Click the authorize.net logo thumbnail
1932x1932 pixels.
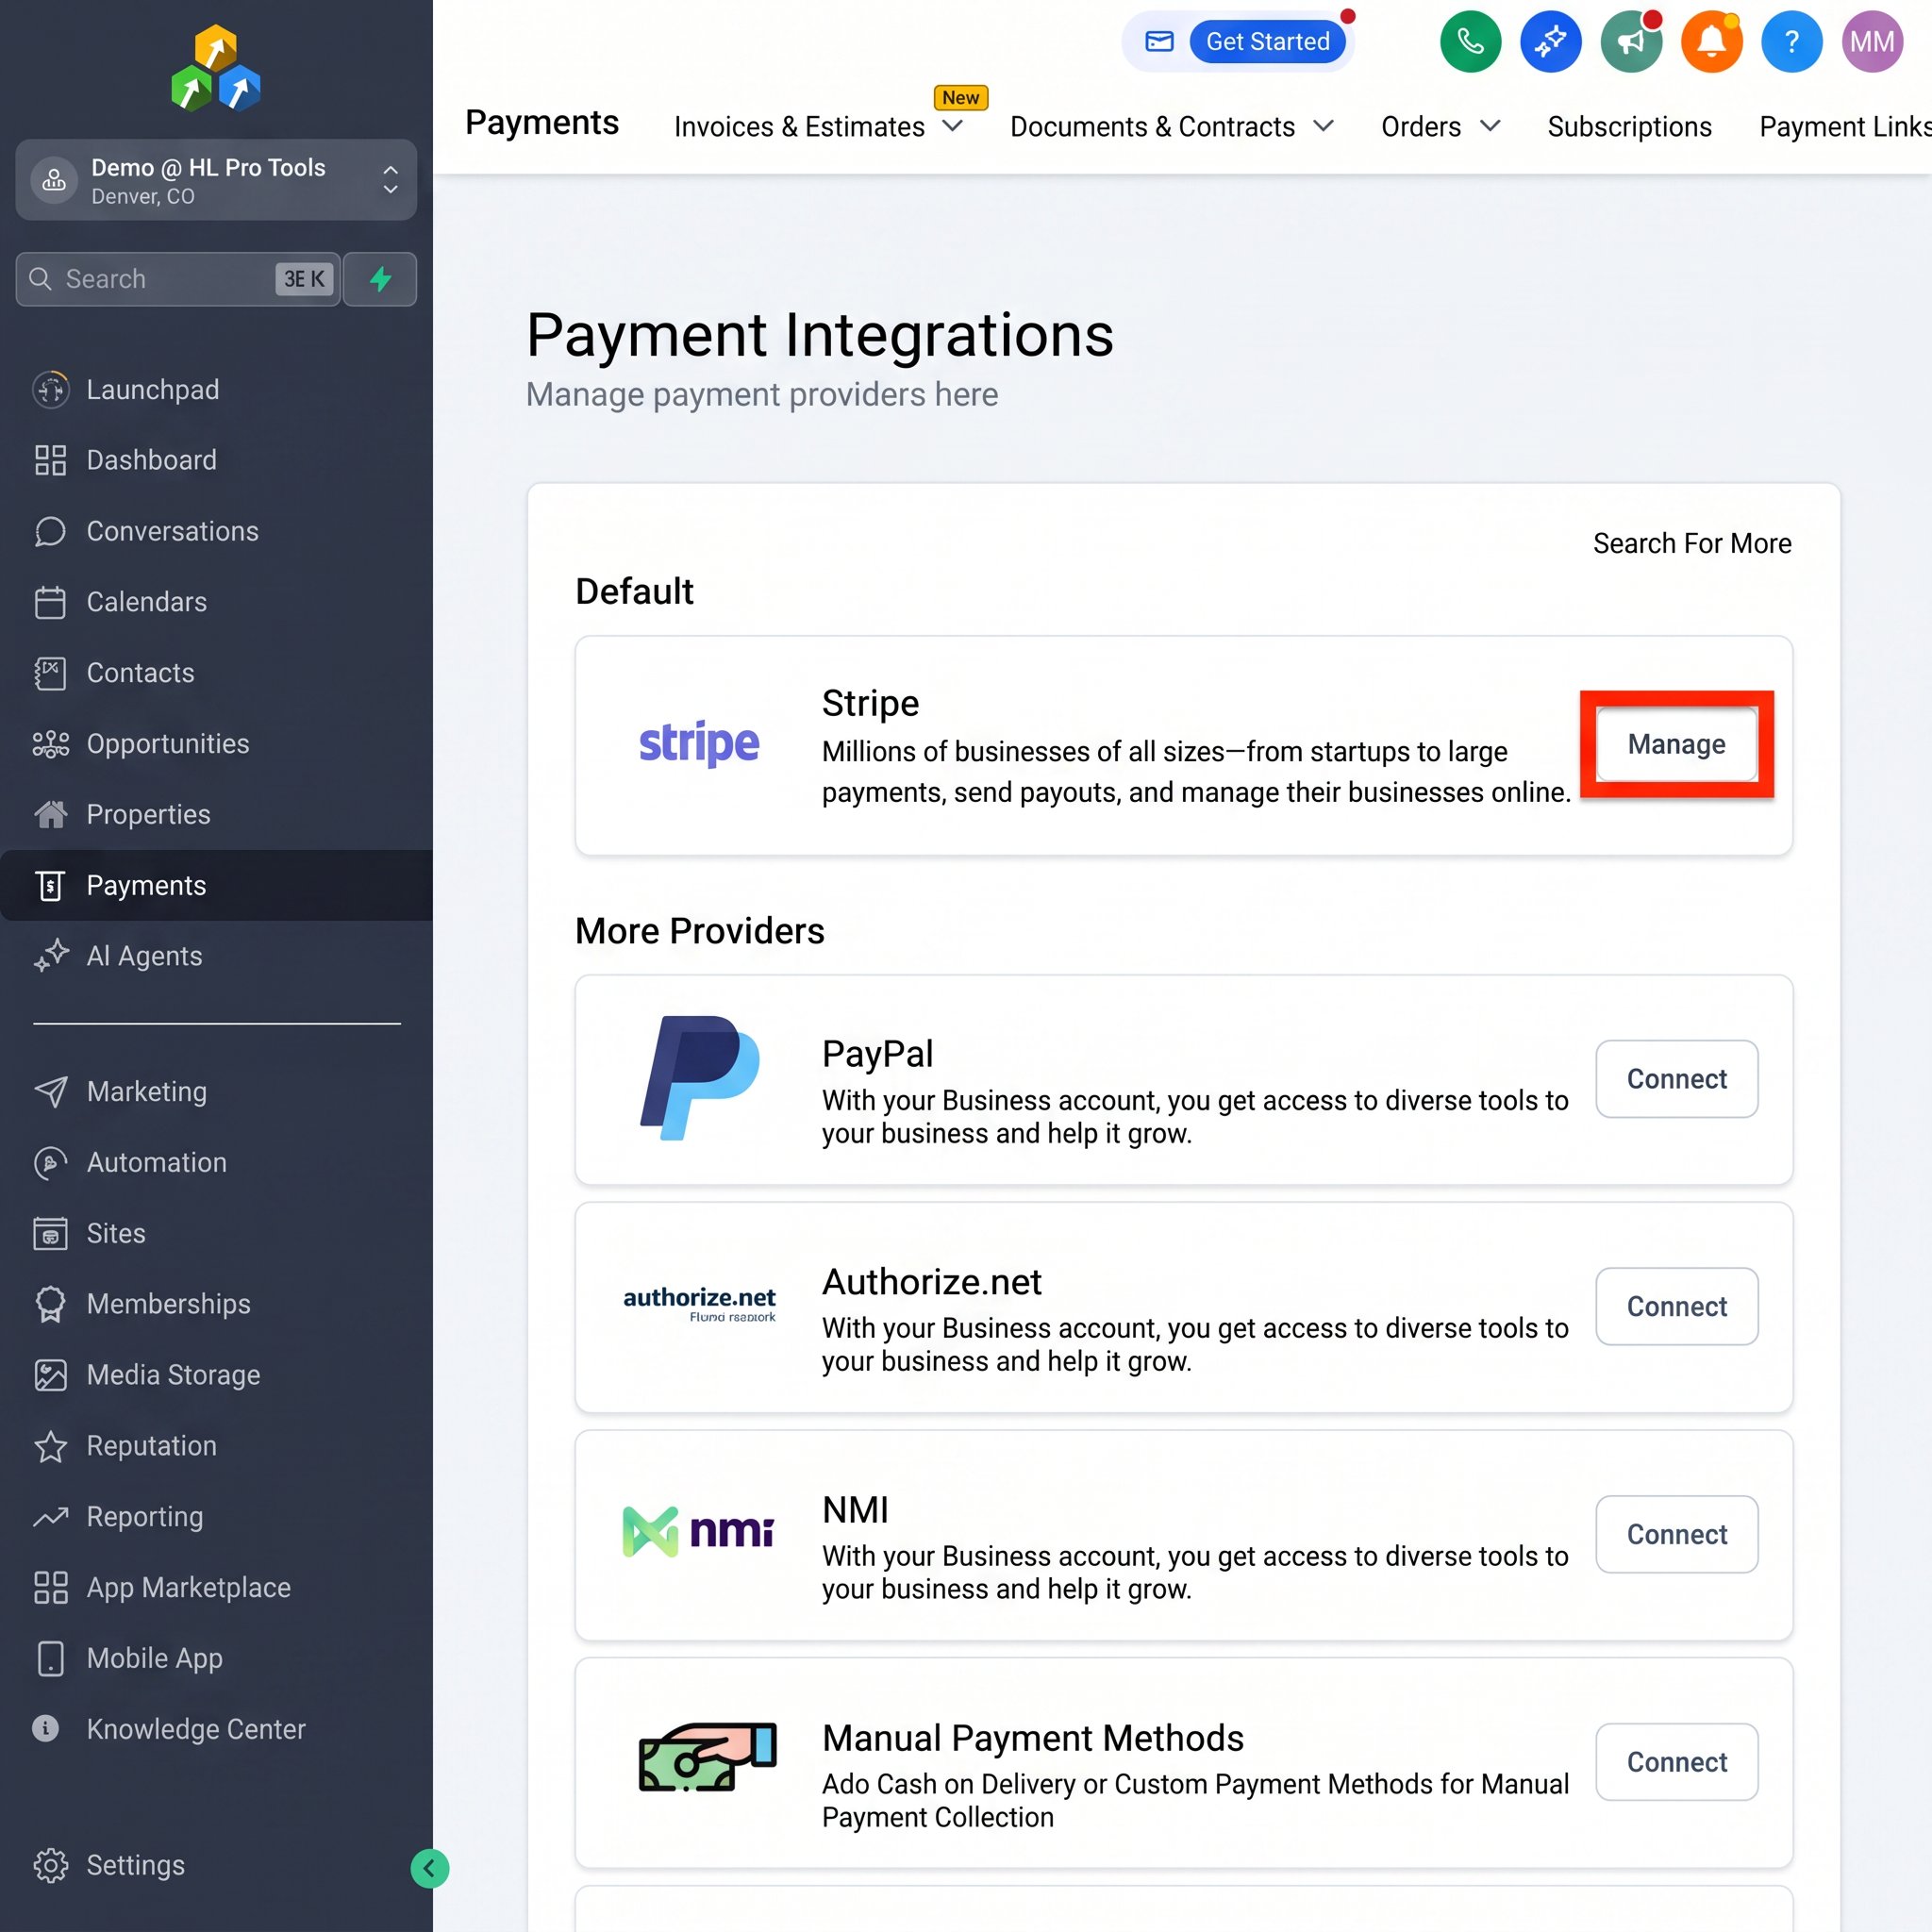pos(699,1304)
